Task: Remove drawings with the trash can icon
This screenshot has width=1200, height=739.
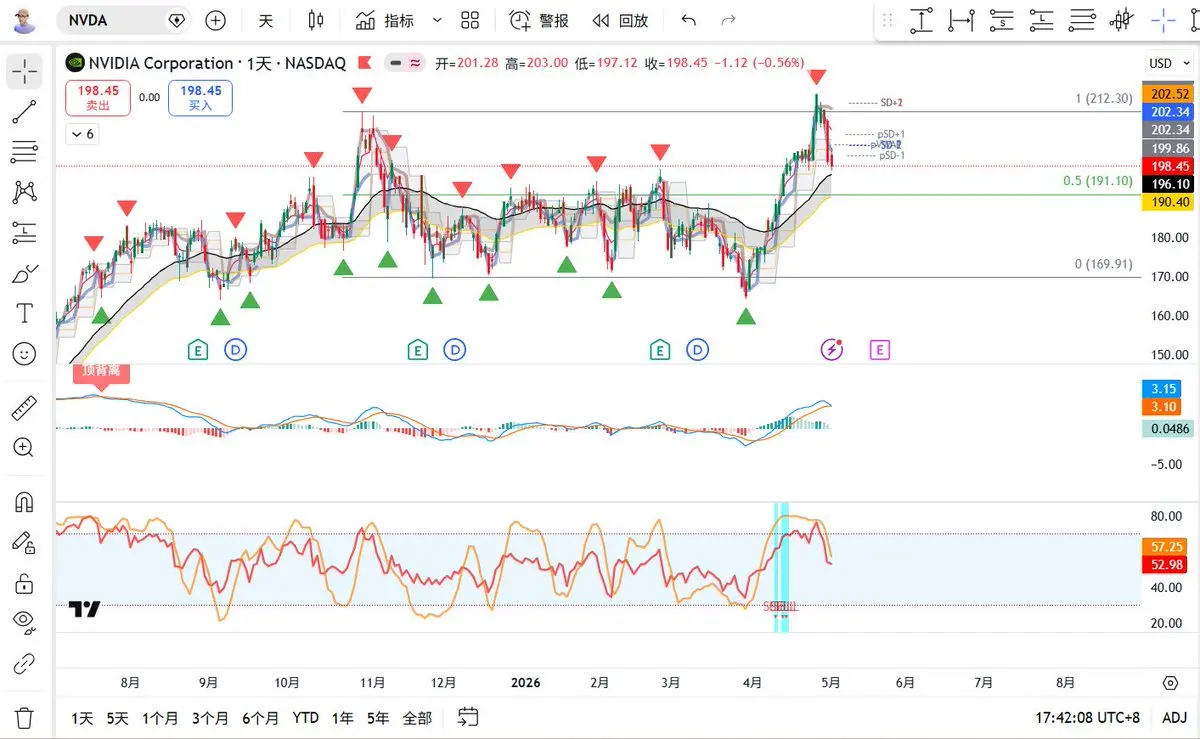Action: click(24, 717)
